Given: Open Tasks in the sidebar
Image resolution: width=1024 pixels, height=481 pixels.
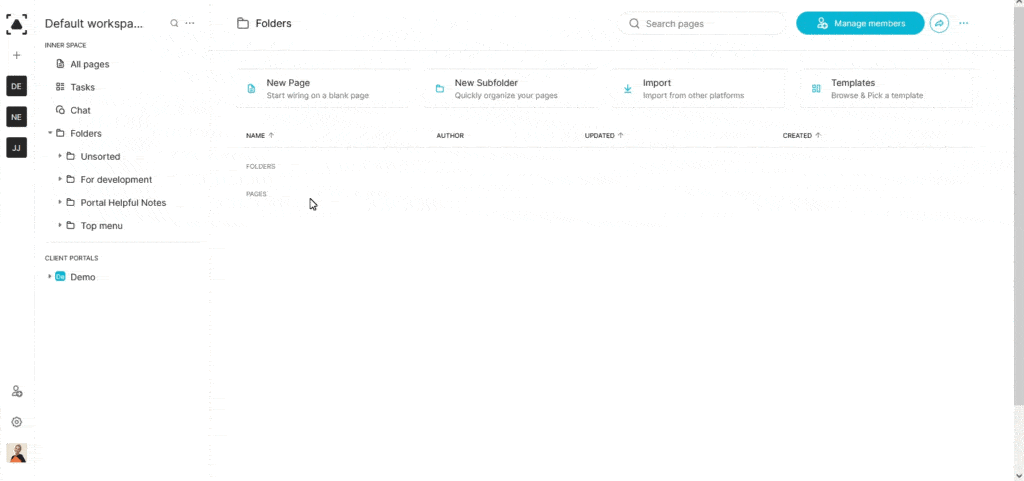Looking at the screenshot, I should (x=82, y=87).
